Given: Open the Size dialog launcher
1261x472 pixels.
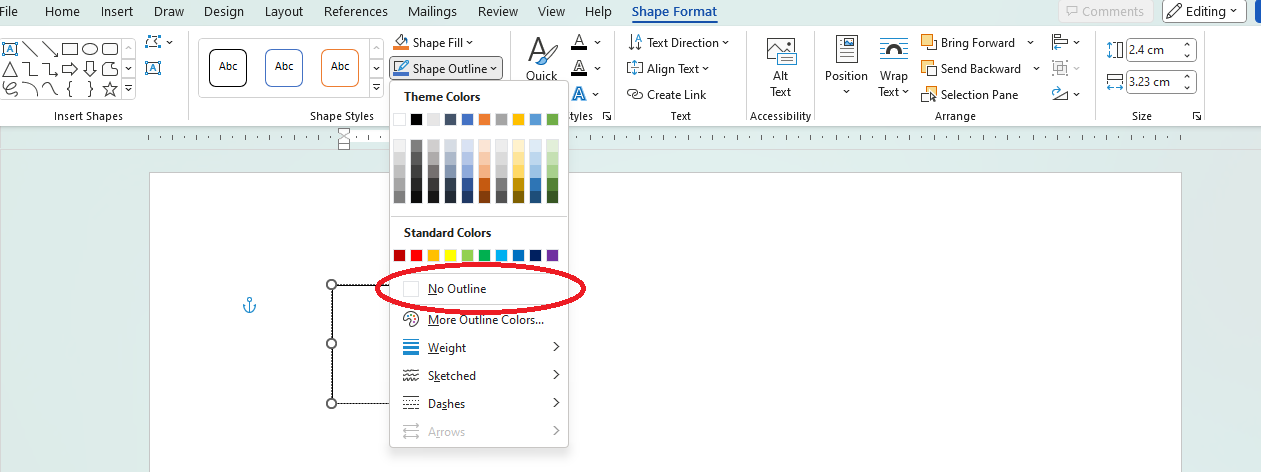Looking at the screenshot, I should tap(1197, 117).
